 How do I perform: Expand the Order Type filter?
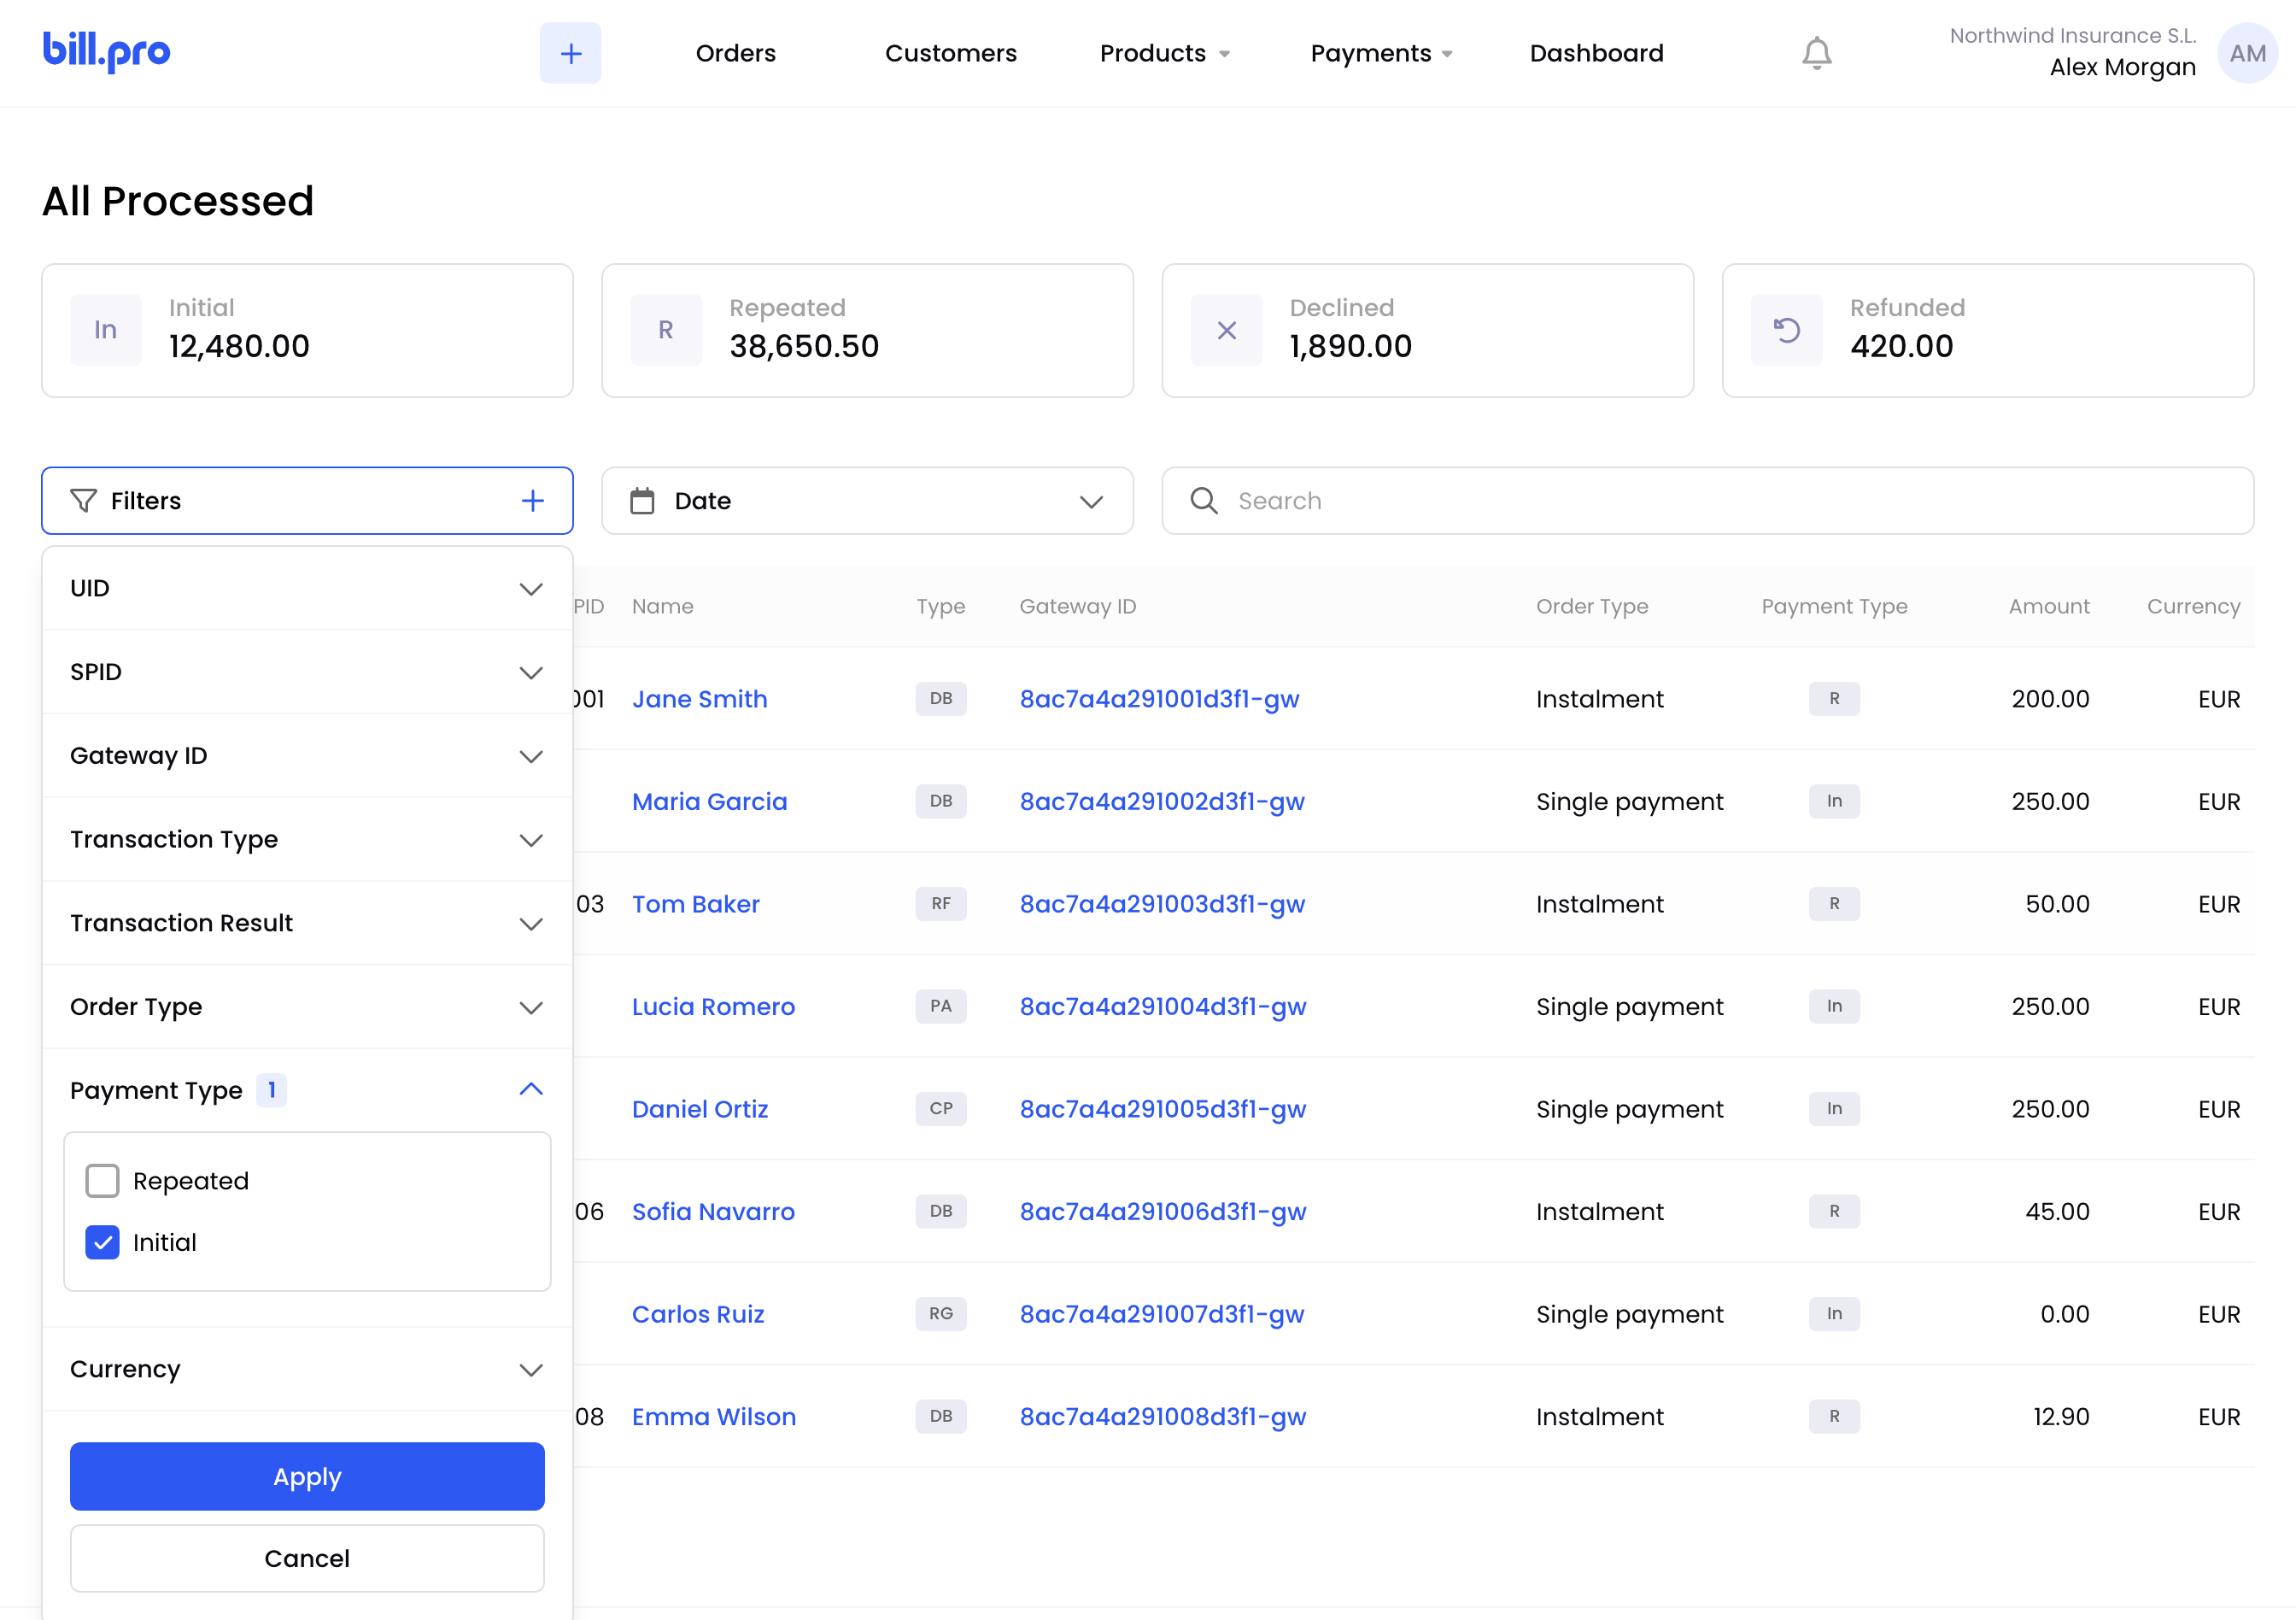[x=307, y=1007]
